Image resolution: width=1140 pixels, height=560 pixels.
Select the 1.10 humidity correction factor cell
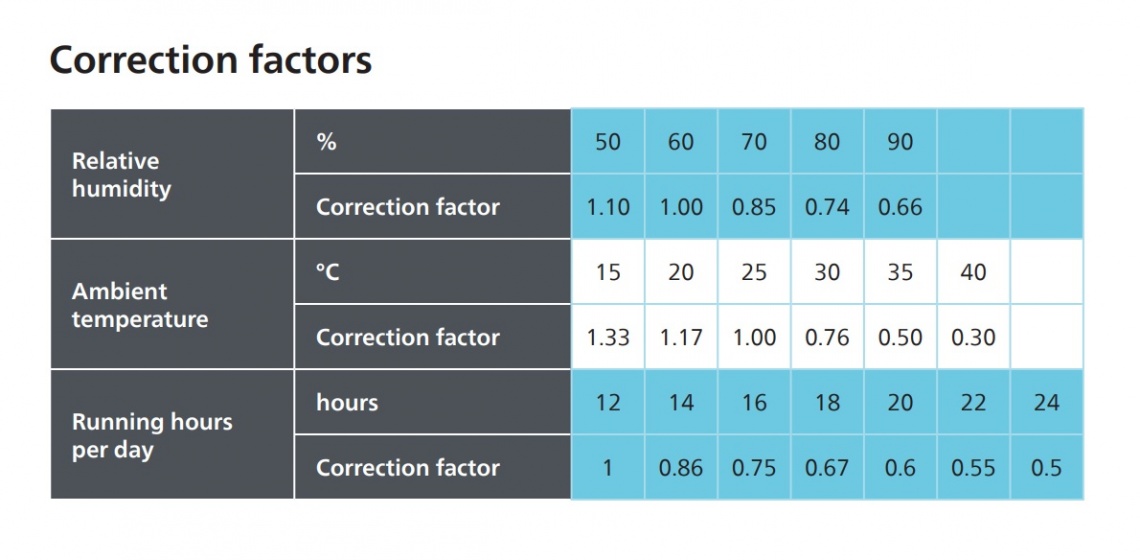click(608, 207)
